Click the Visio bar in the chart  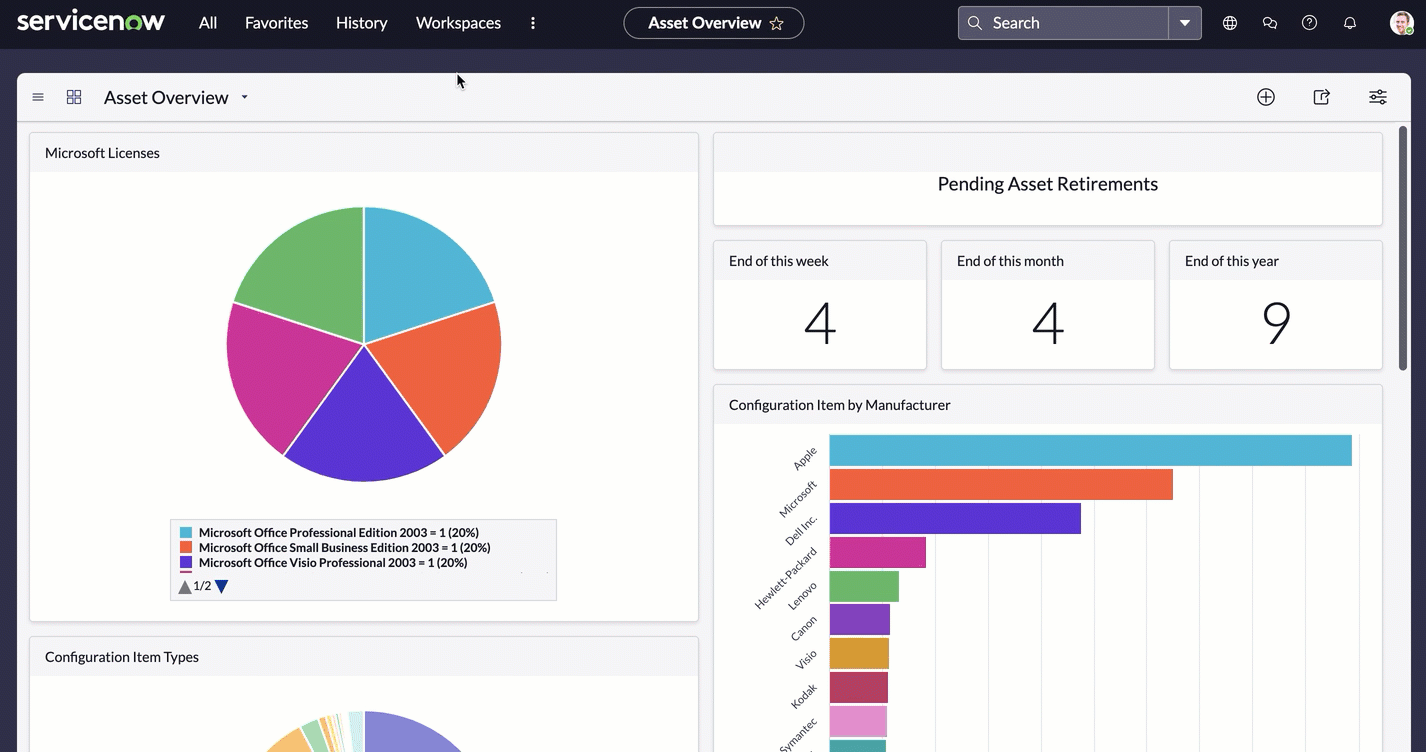859,653
